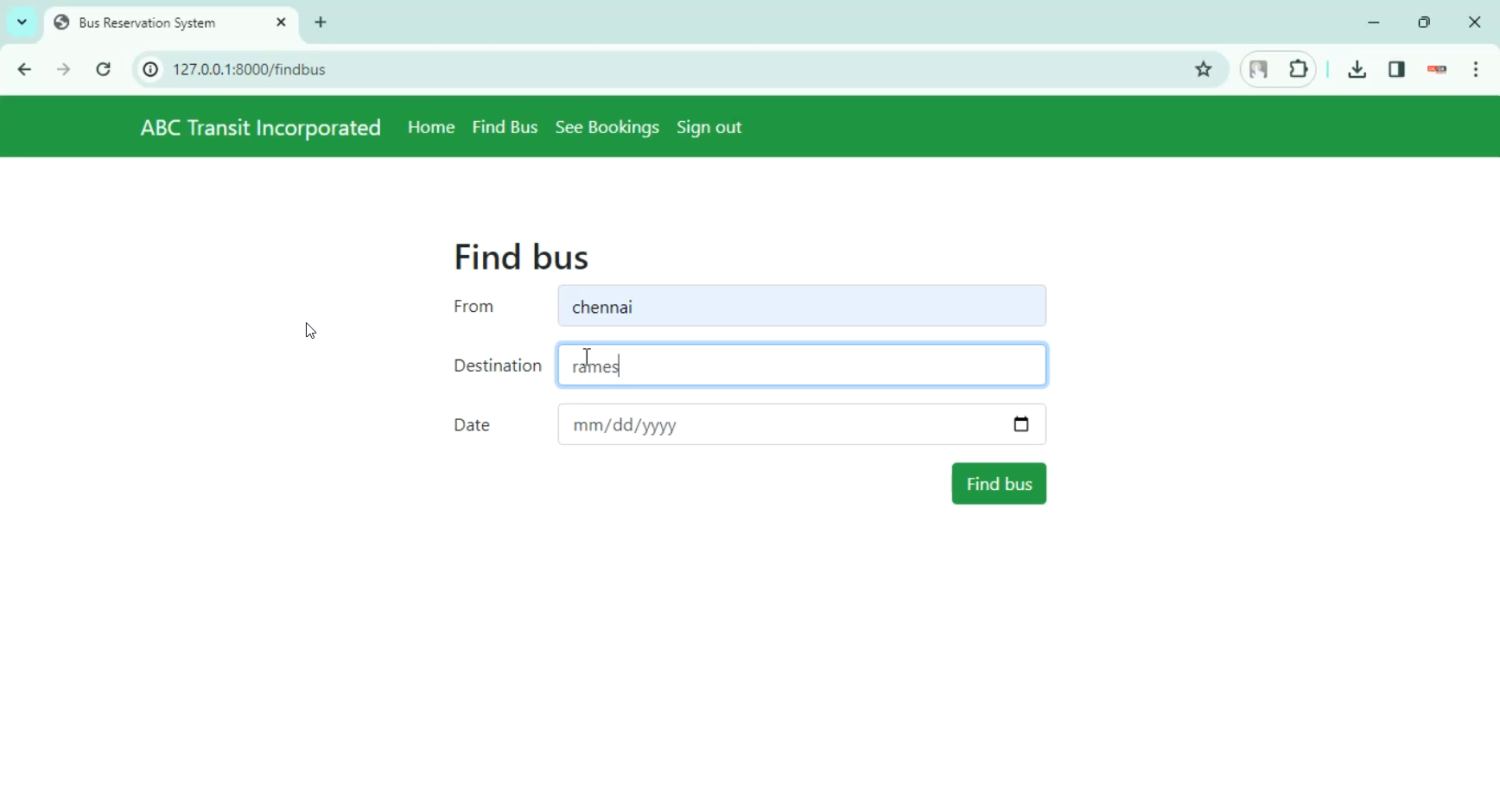The width and height of the screenshot is (1500, 789).
Task: Open the Home nav link
Action: point(431,127)
